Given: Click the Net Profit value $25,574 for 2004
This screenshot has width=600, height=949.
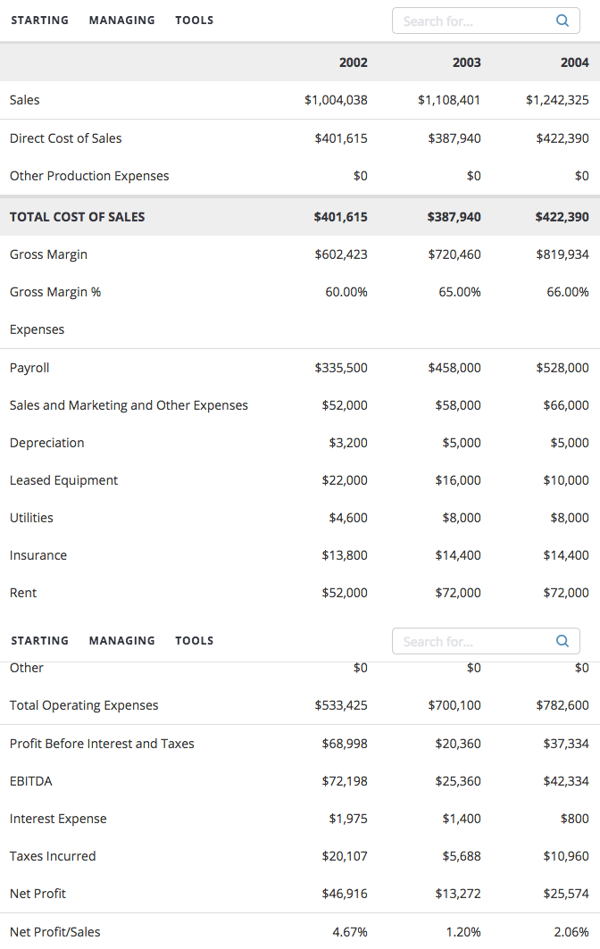Looking at the screenshot, I should (x=565, y=893).
